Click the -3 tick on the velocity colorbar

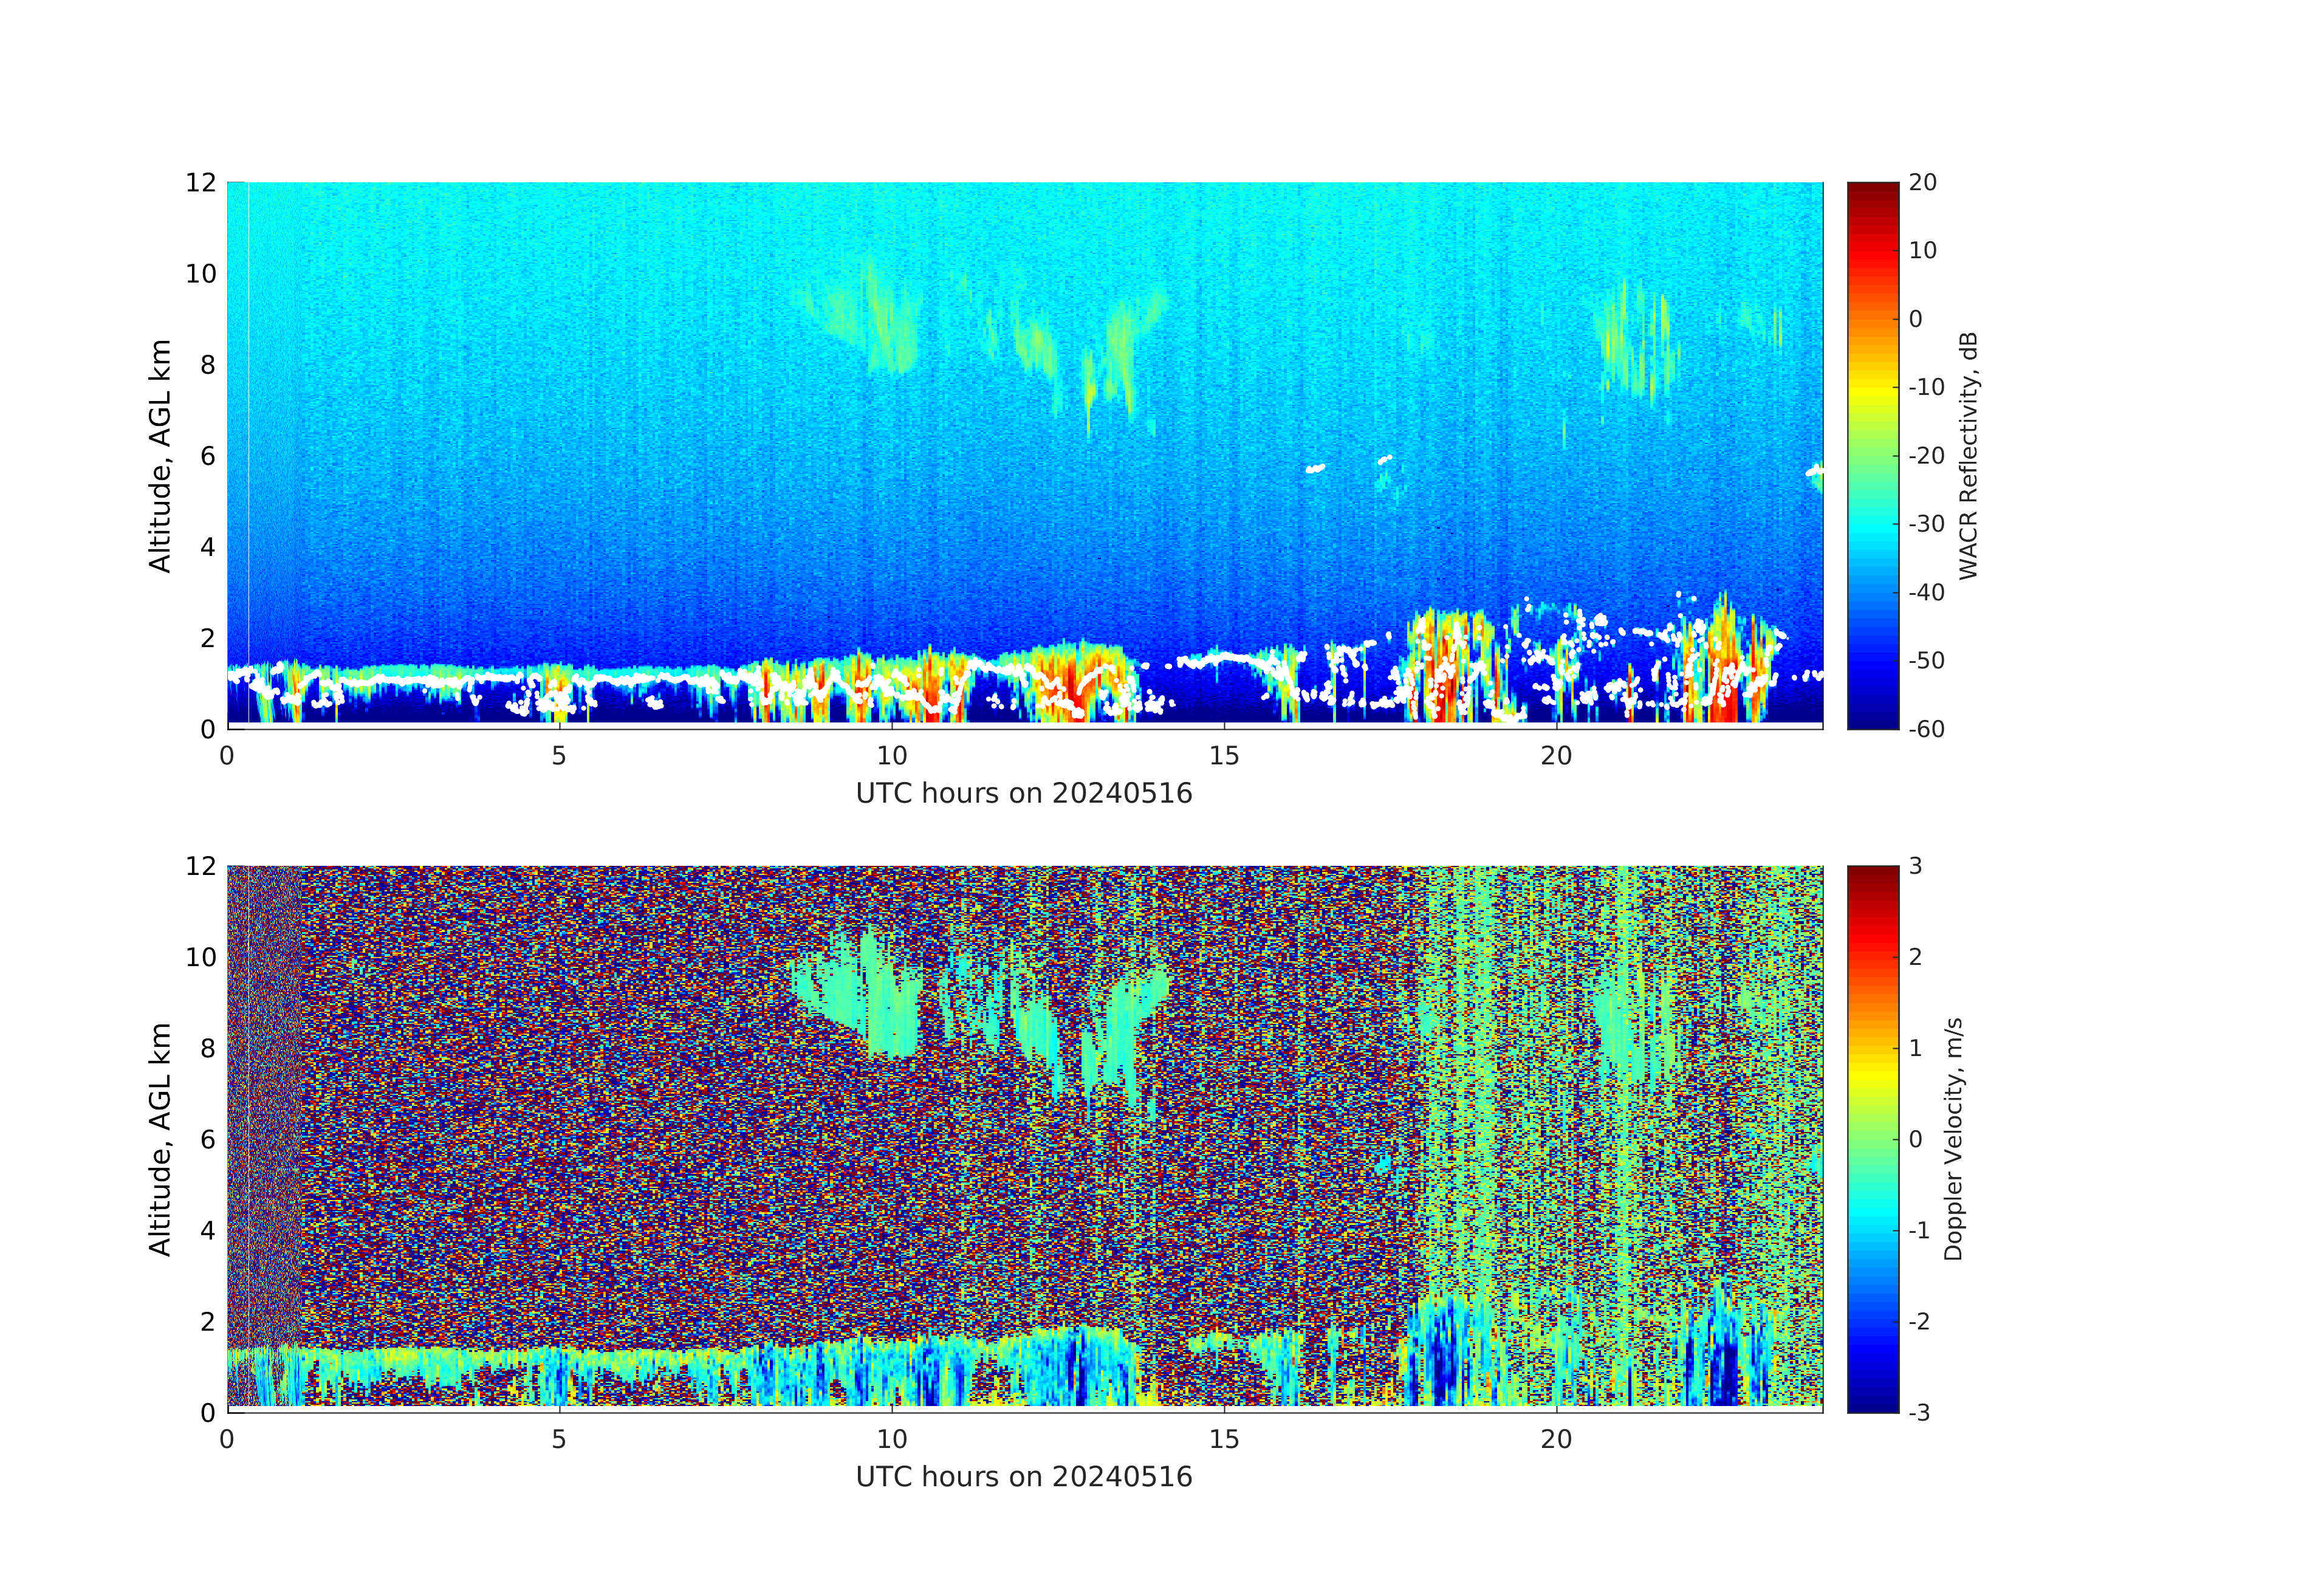tap(1919, 1412)
